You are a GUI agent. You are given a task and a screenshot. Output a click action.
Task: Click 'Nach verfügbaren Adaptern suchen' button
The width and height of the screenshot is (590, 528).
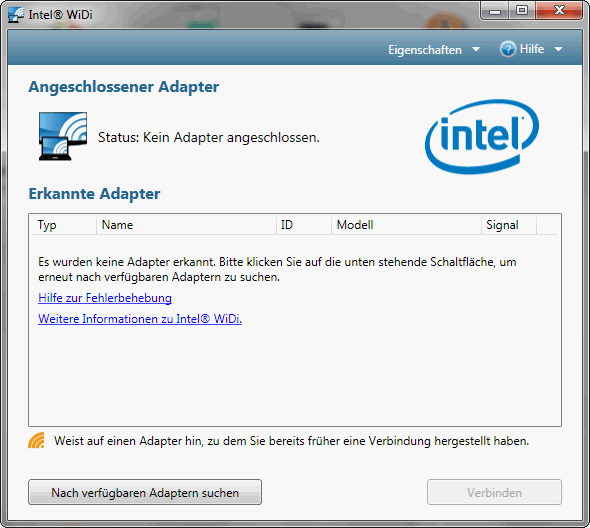tap(145, 492)
